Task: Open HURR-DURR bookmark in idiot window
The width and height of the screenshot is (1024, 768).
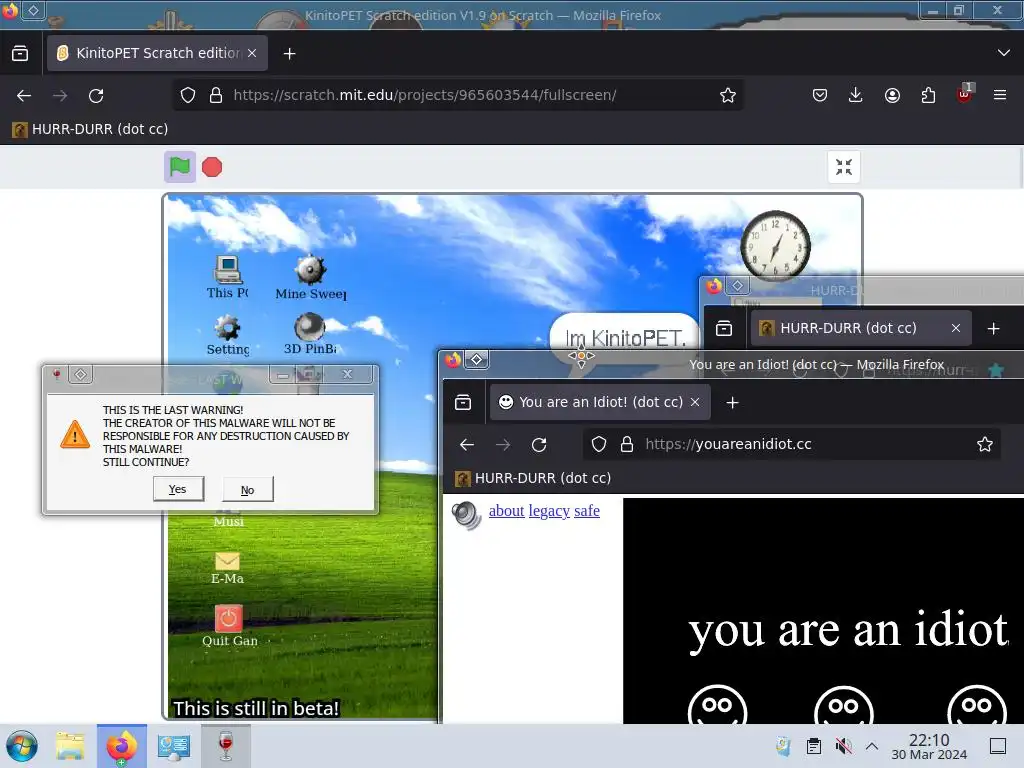Action: [x=534, y=478]
